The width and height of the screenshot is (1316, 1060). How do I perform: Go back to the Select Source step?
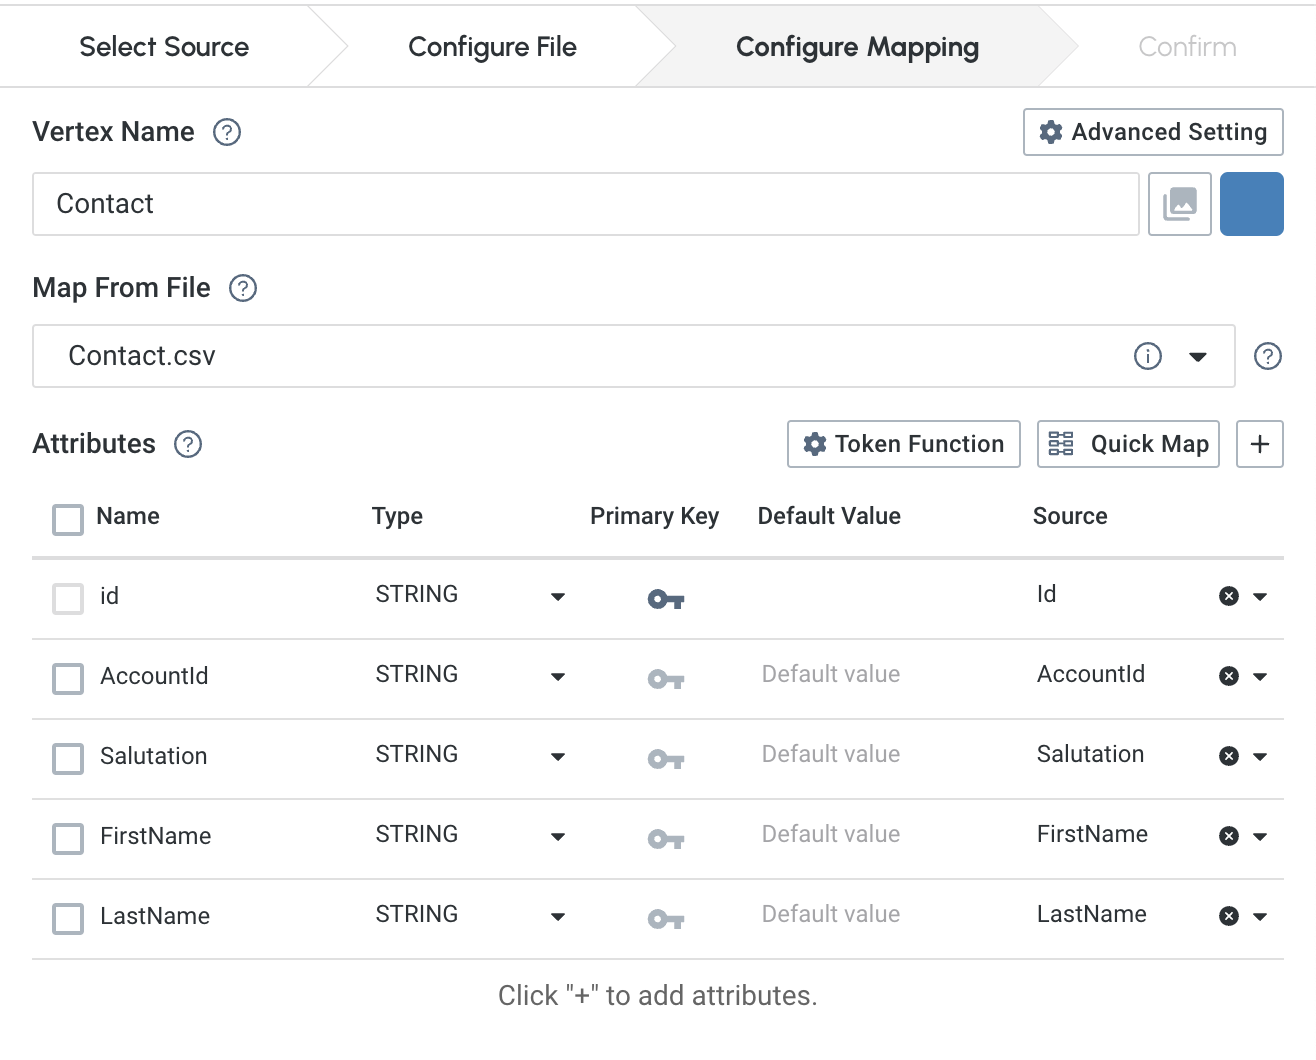point(164,46)
